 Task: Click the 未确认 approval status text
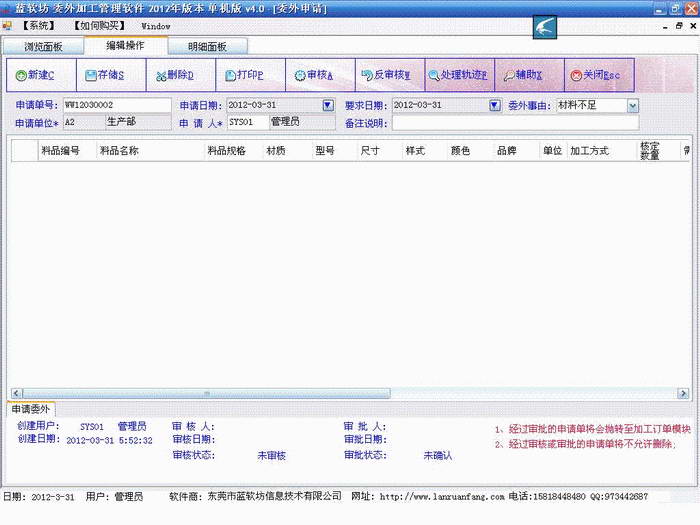click(438, 456)
